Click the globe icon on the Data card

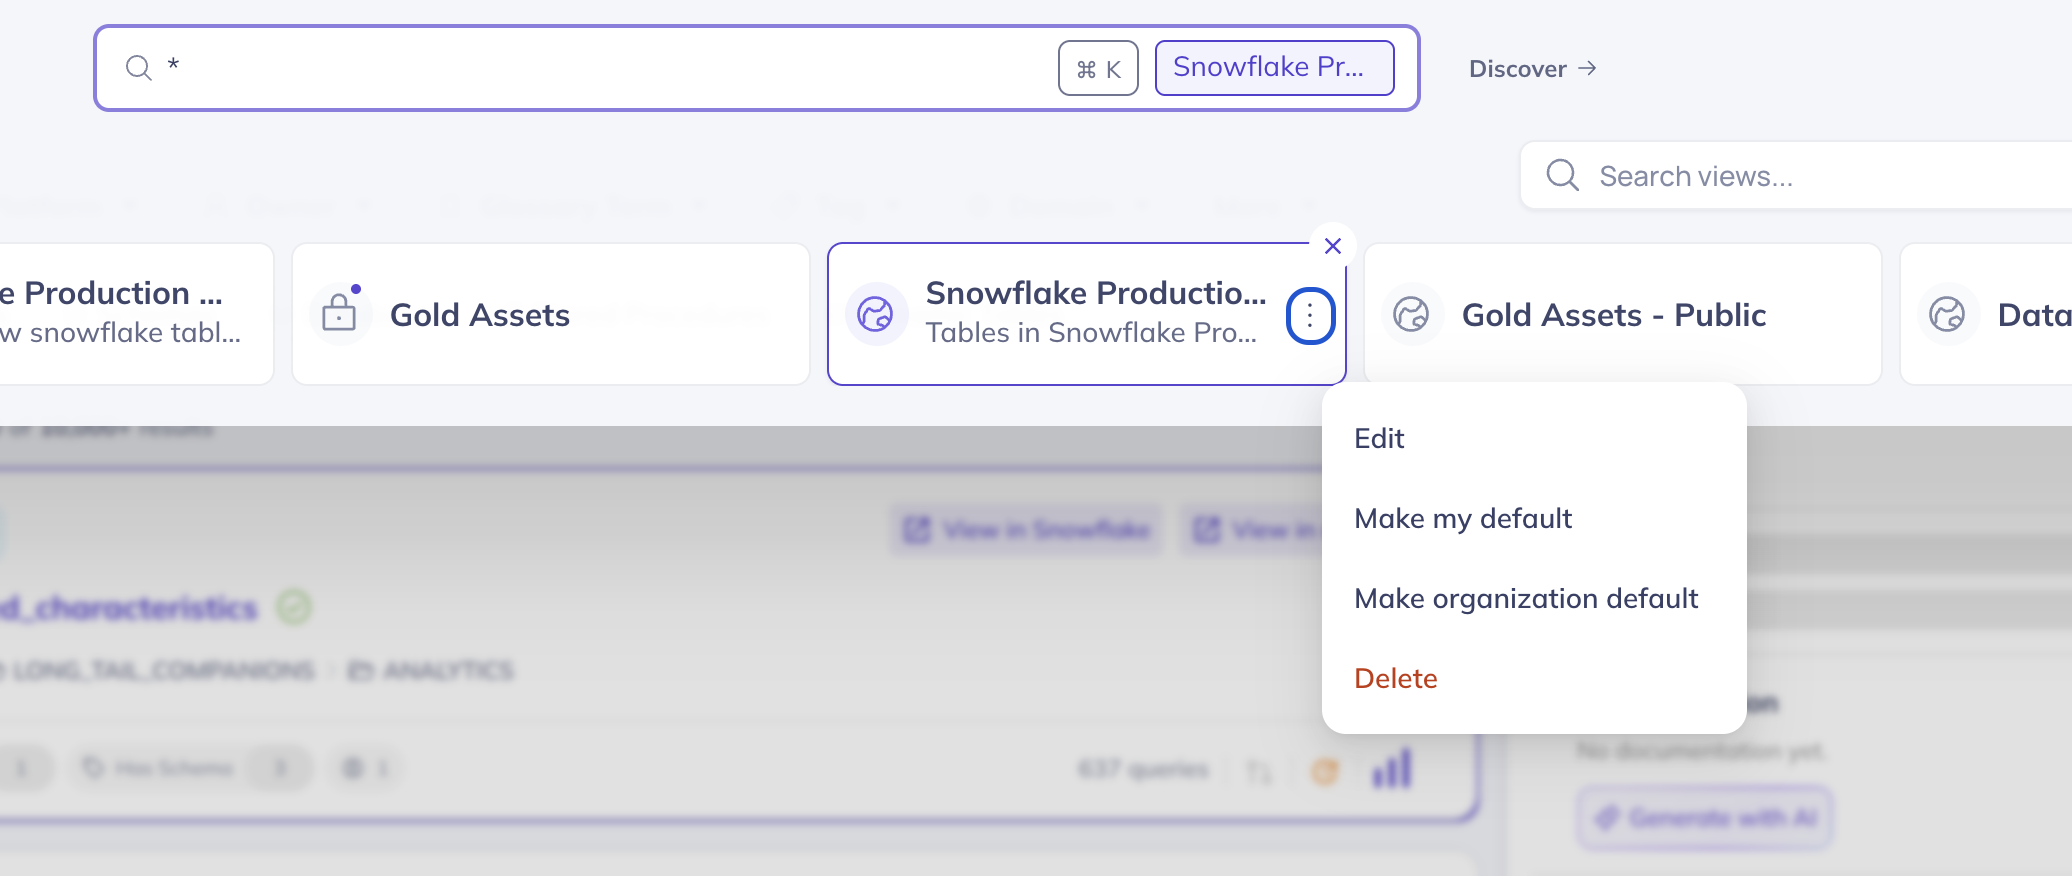pyautogui.click(x=1947, y=314)
